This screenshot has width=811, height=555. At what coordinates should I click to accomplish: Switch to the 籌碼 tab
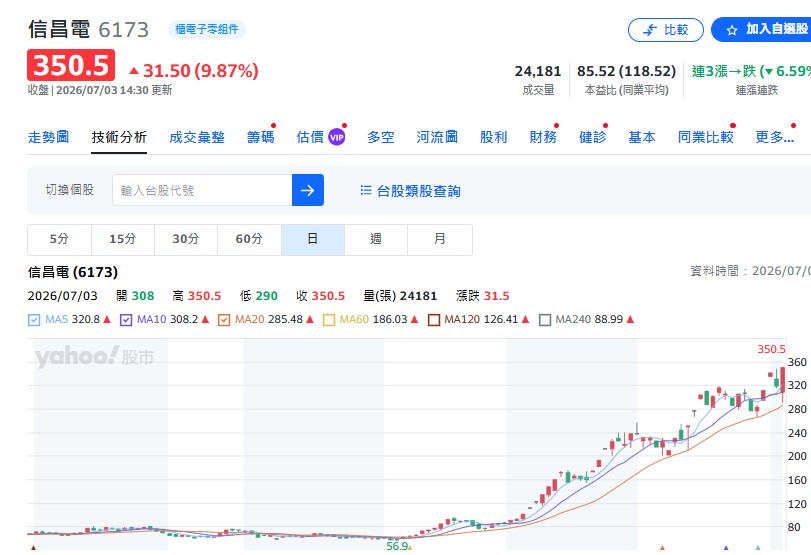coord(260,137)
